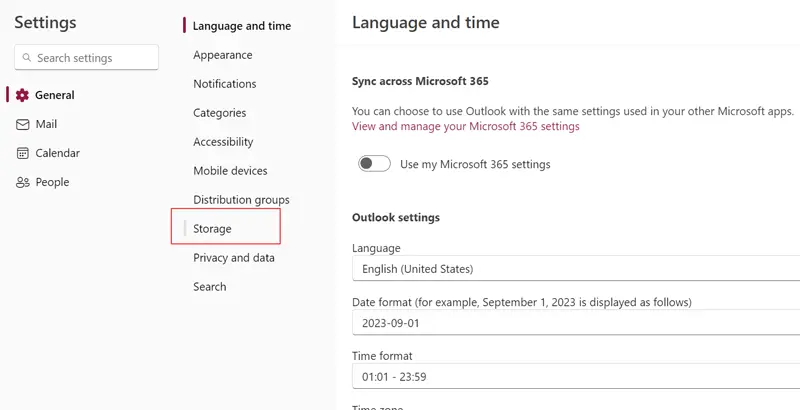Click the Mail envelope icon
Viewport: 800px width, 410px height.
[23, 124]
